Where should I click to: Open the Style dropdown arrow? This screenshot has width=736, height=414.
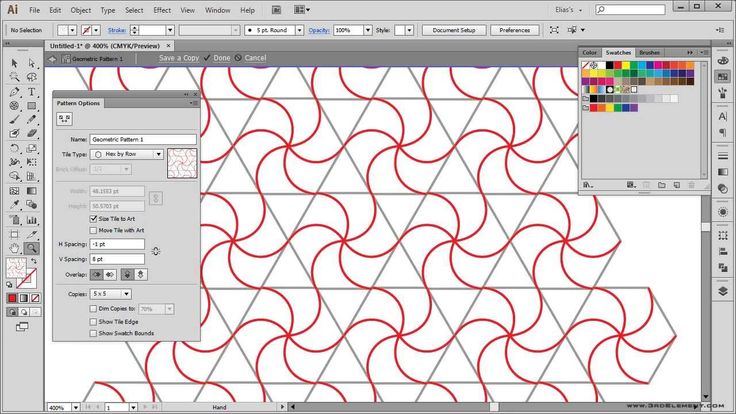pos(409,30)
